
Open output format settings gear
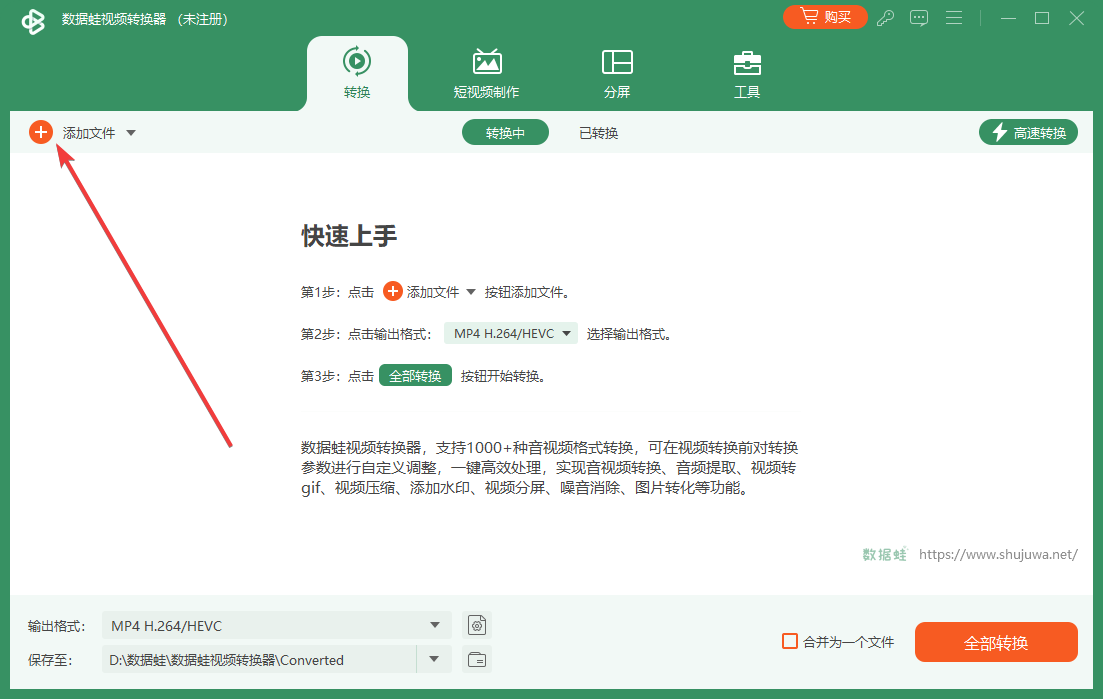click(477, 625)
